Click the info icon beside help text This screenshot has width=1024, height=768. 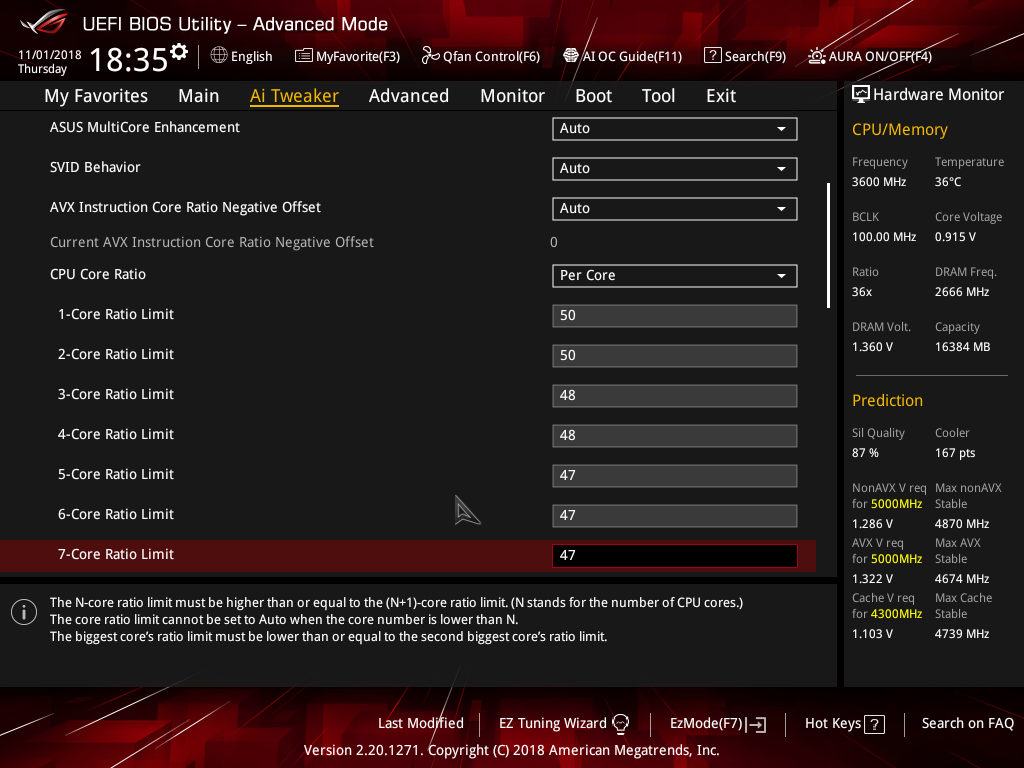click(24, 612)
